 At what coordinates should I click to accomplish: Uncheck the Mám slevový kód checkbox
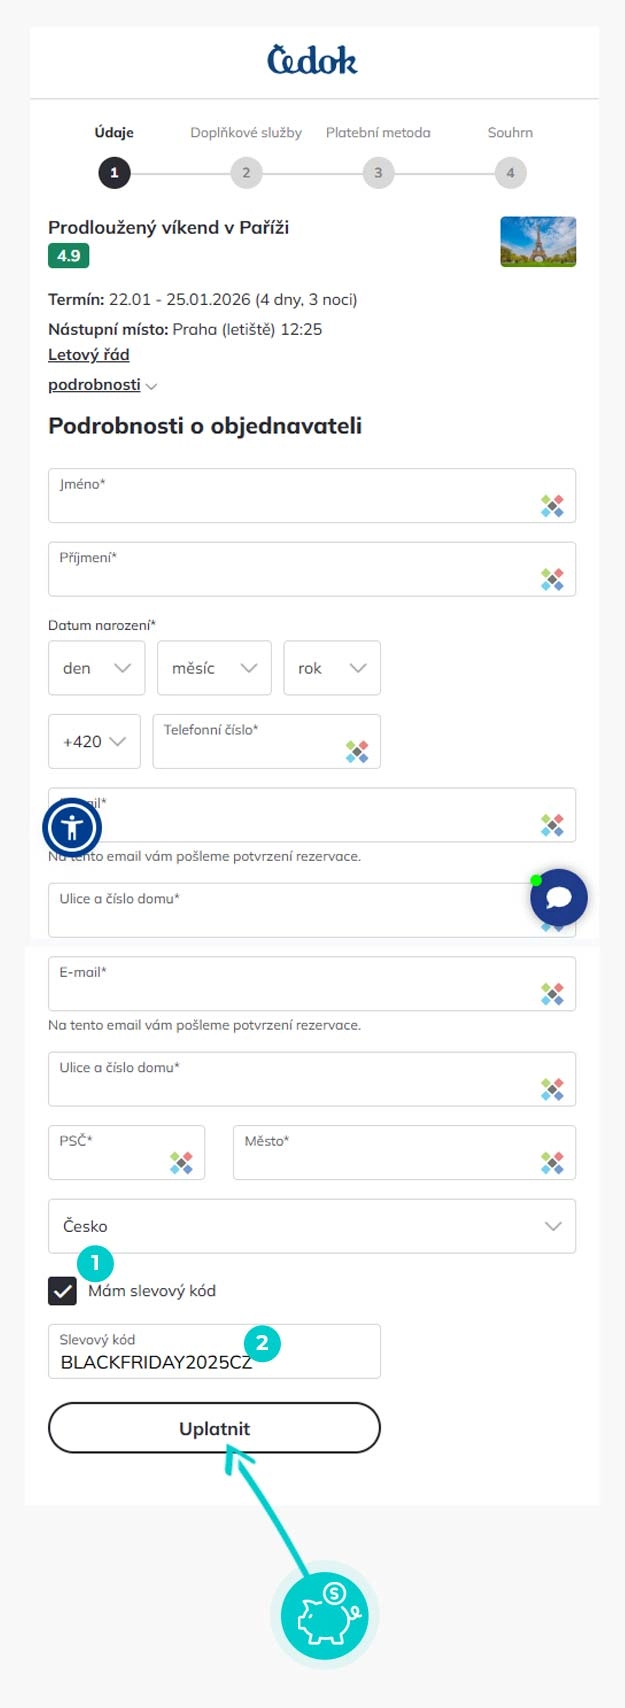[x=63, y=1291]
